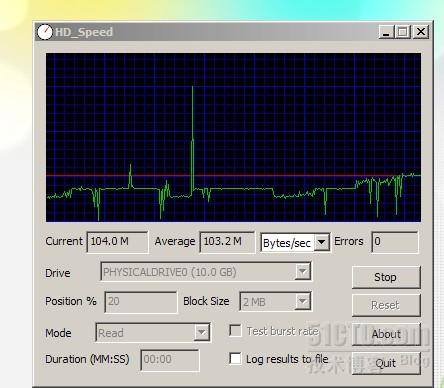Maximize the HD_Speed window

403,32
